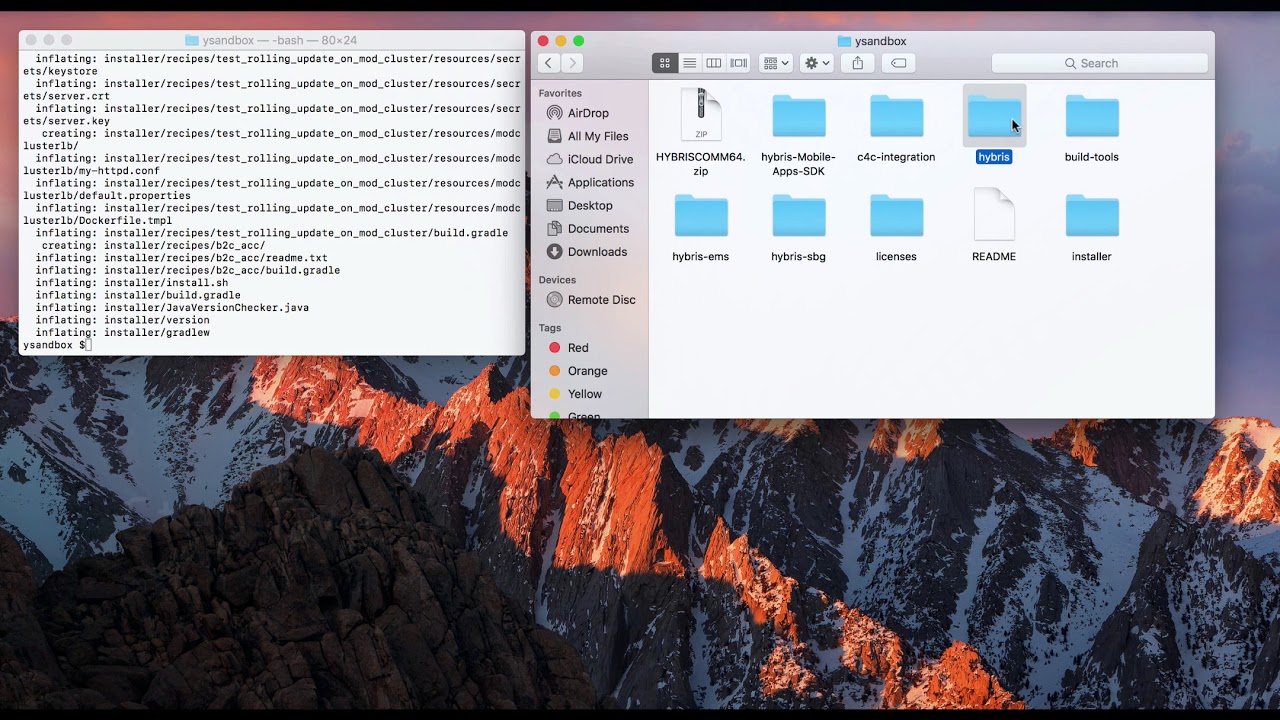Viewport: 1280px width, 720px height.
Task: Select the installer folder
Action: (1092, 216)
